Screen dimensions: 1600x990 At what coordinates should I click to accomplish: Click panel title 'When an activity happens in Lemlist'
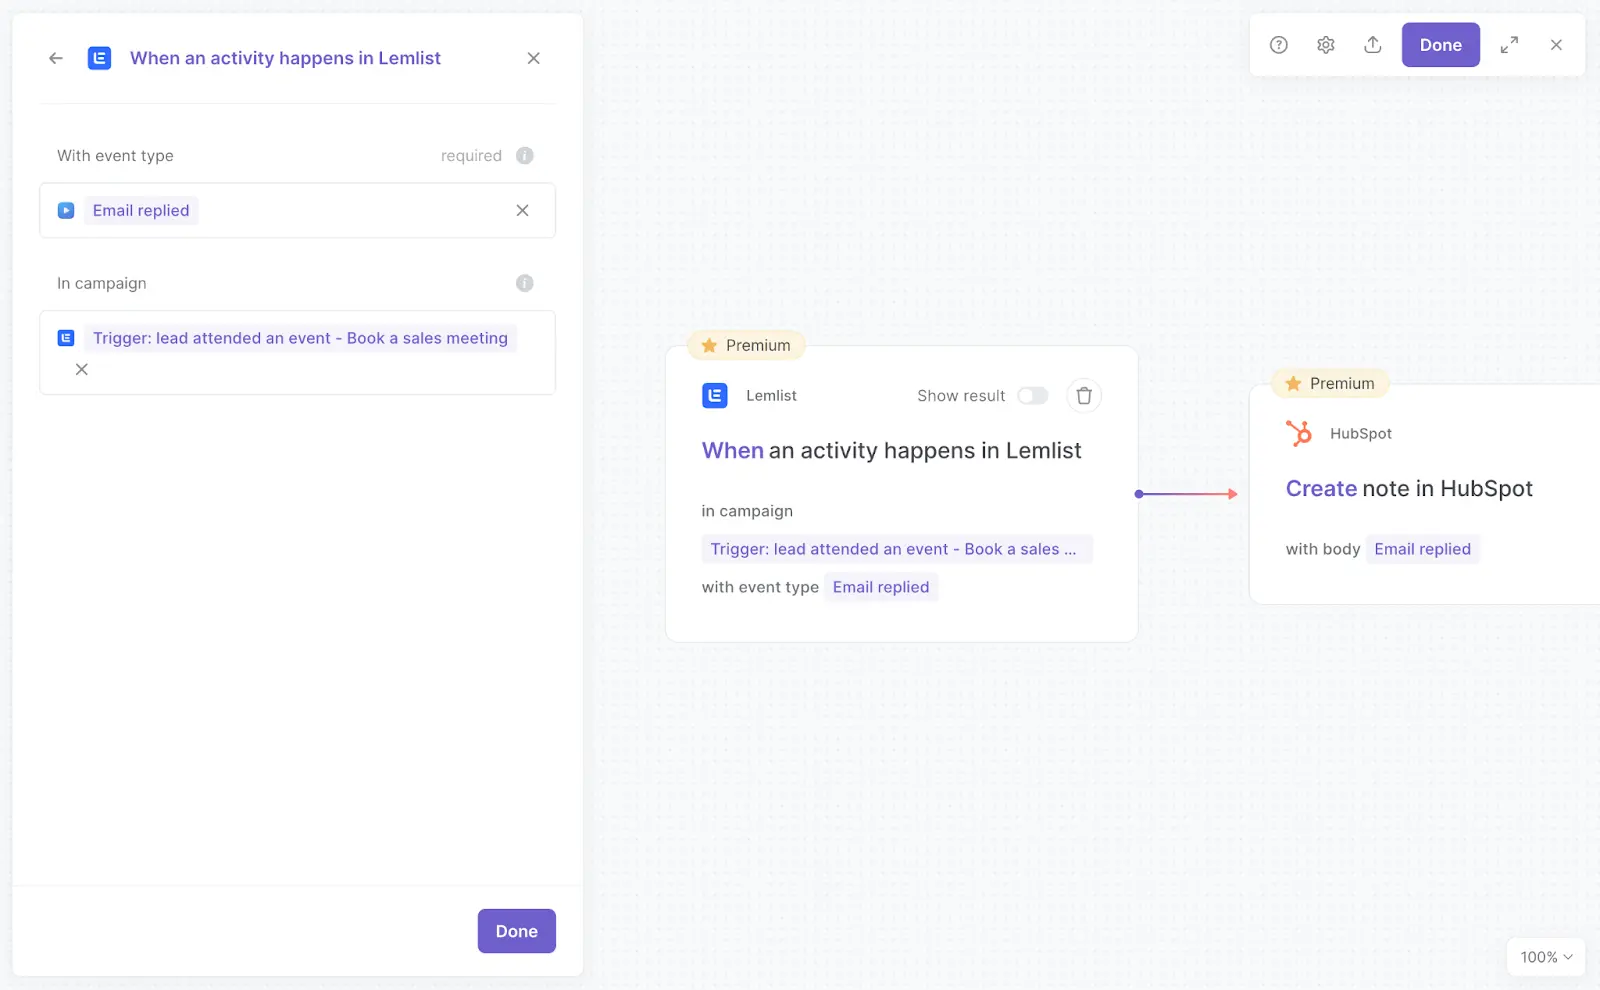click(285, 58)
